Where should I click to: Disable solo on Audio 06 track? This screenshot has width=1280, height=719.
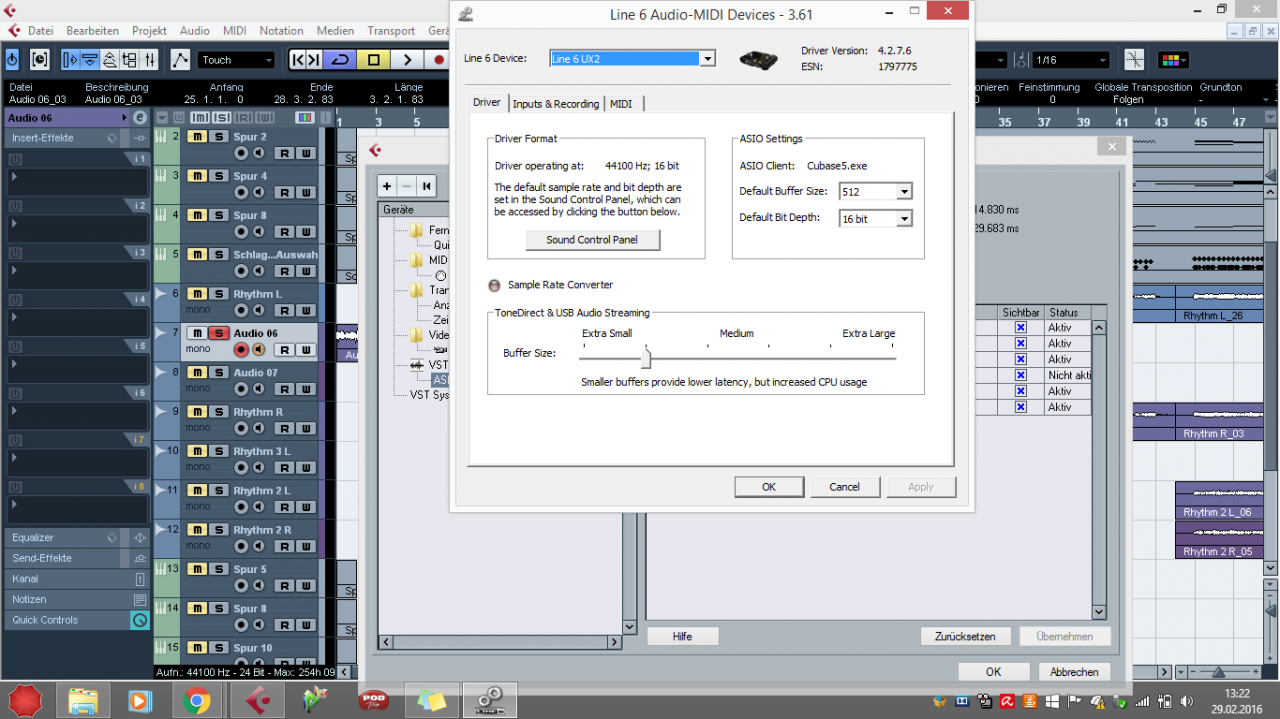pyautogui.click(x=217, y=333)
